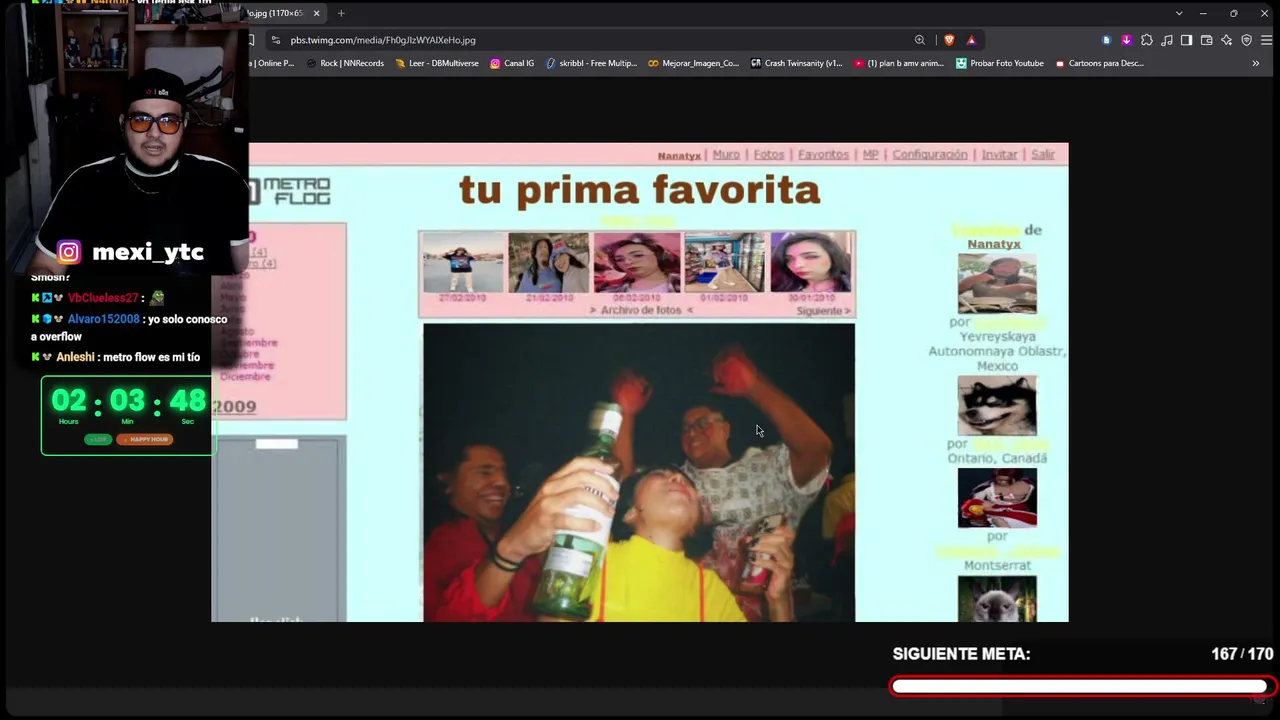
Task: Open the Brave Wallet icon
Action: [x=1207, y=40]
